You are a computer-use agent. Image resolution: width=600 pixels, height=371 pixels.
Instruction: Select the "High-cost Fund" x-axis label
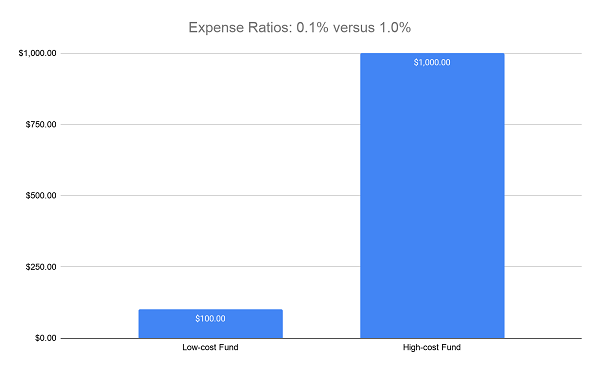tap(432, 347)
